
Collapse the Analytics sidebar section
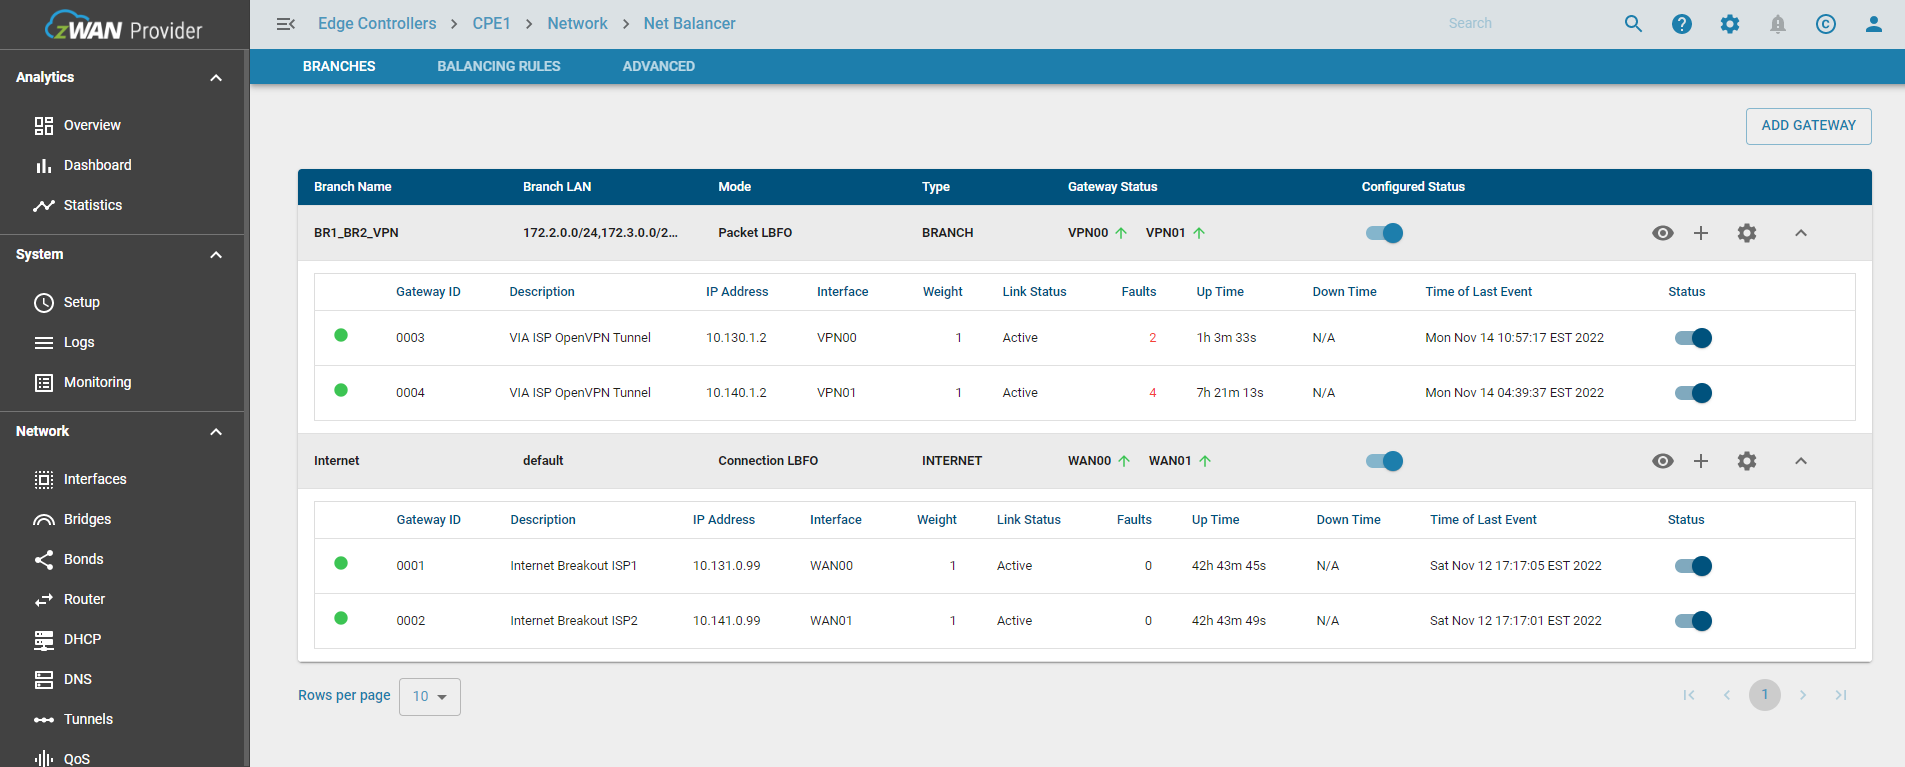point(215,78)
